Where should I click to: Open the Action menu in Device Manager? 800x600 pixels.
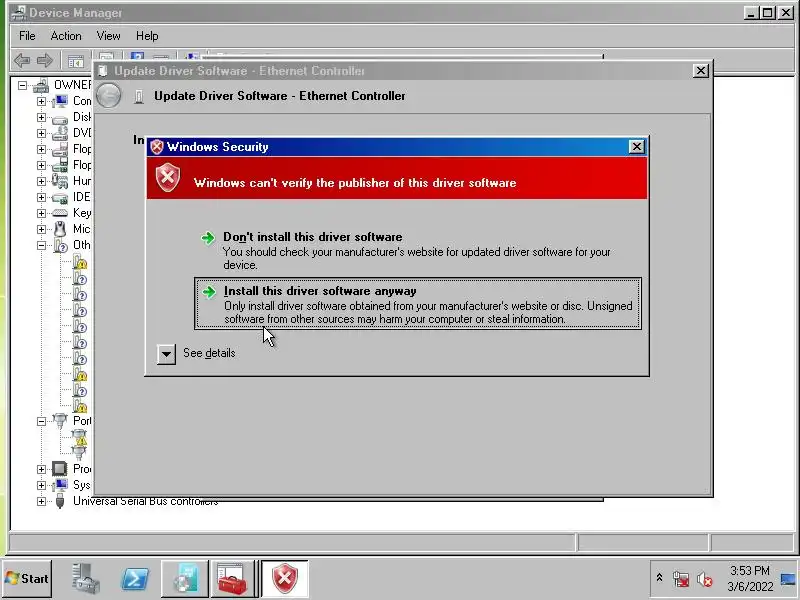coord(66,36)
